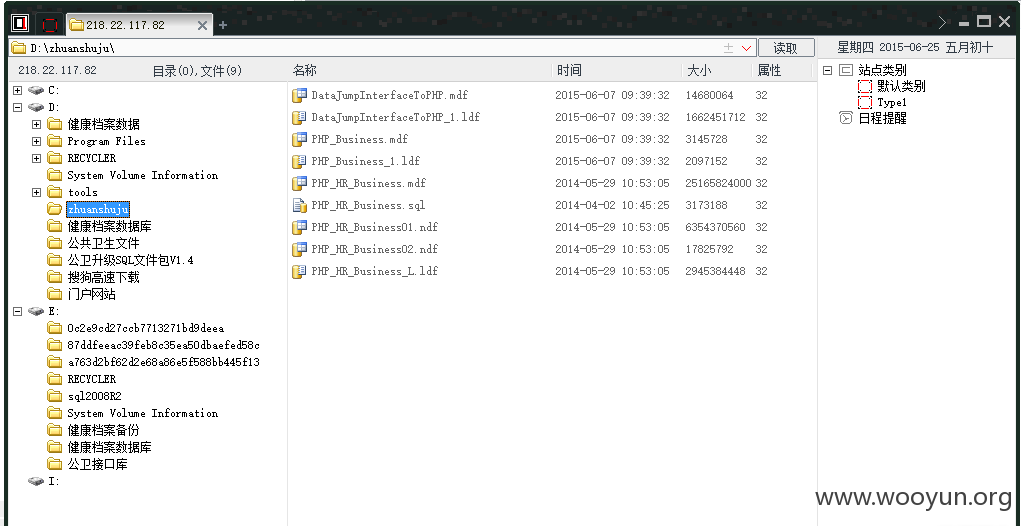This screenshot has height=526, width=1021.
Task: Expand the tools folder
Action: [x=36, y=192]
